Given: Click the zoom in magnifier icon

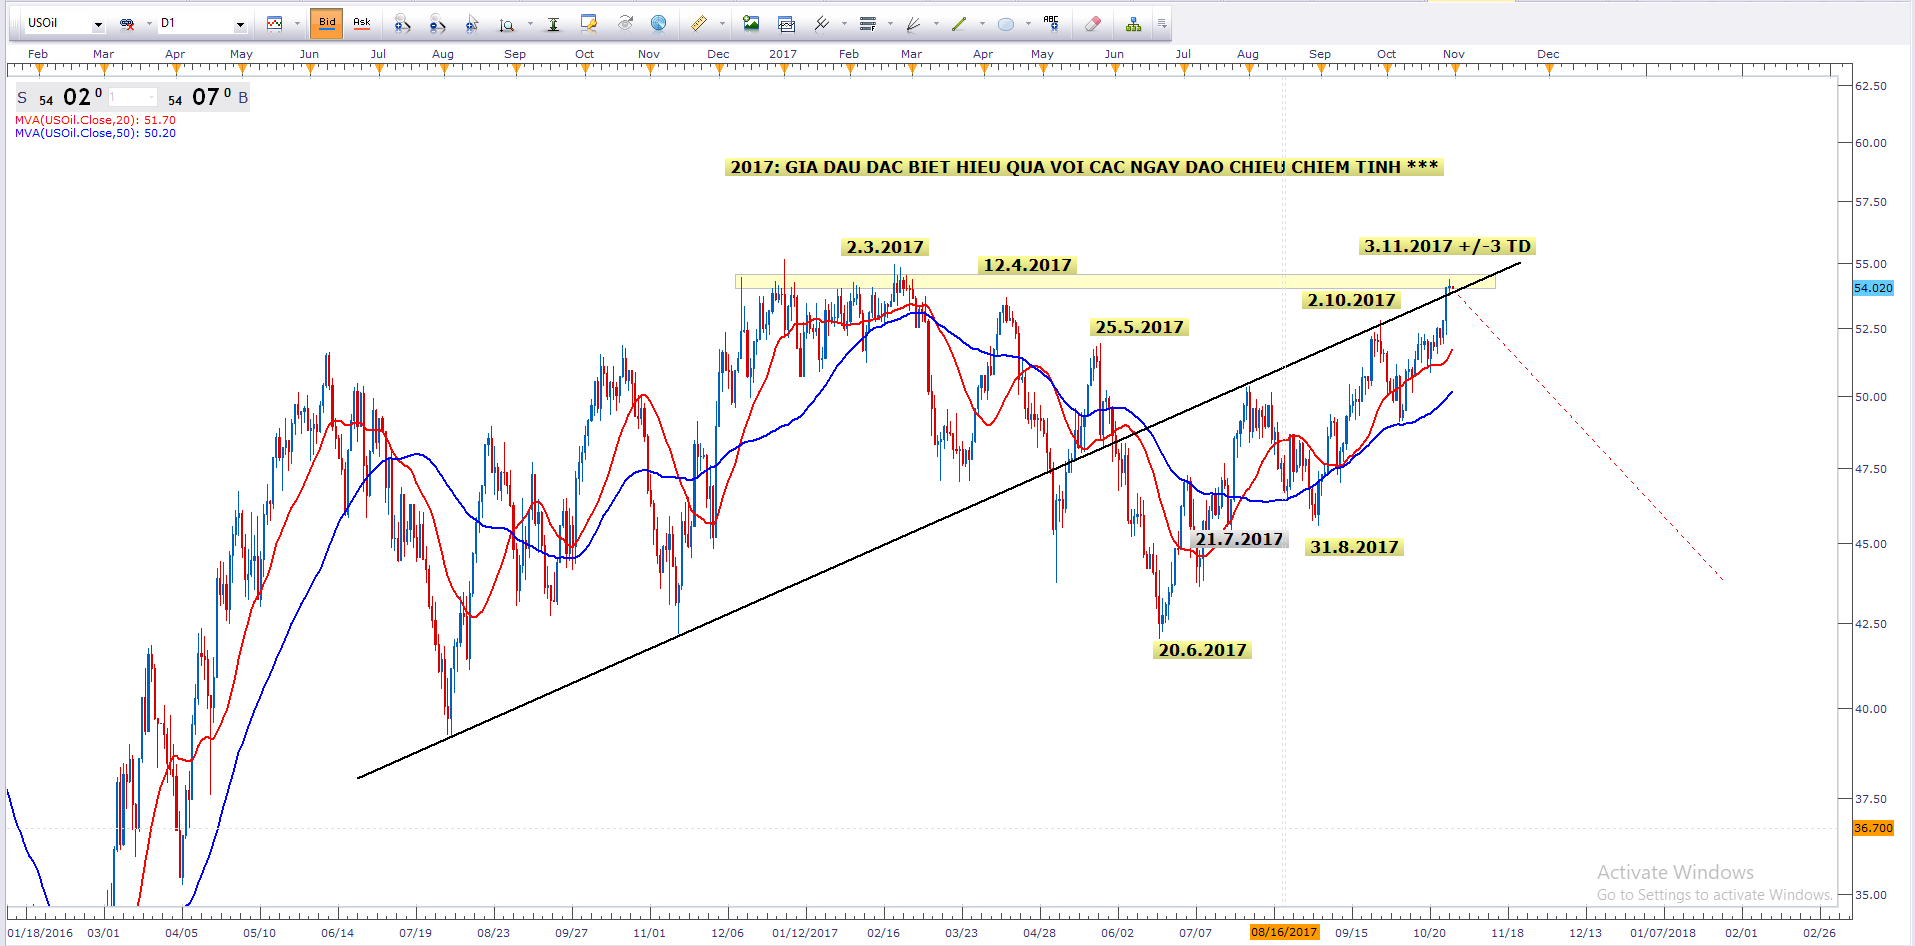Looking at the screenshot, I should click(x=402, y=23).
